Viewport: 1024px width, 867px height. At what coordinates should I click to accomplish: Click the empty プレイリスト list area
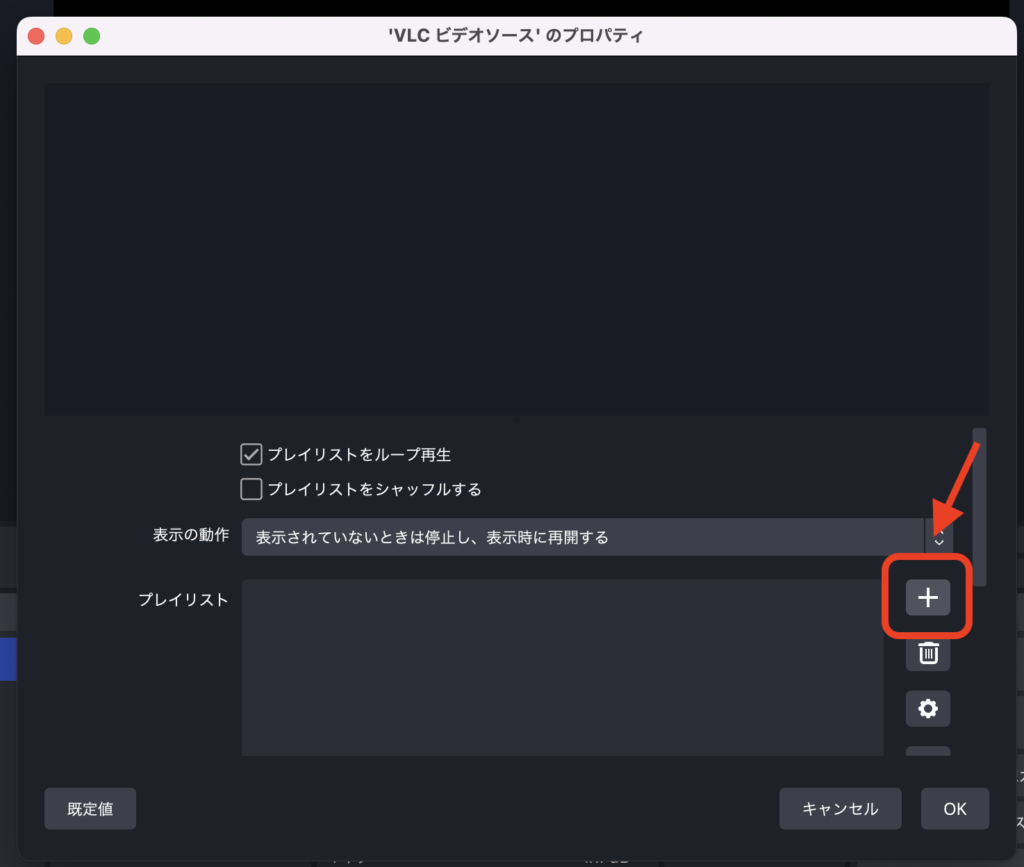click(562, 667)
